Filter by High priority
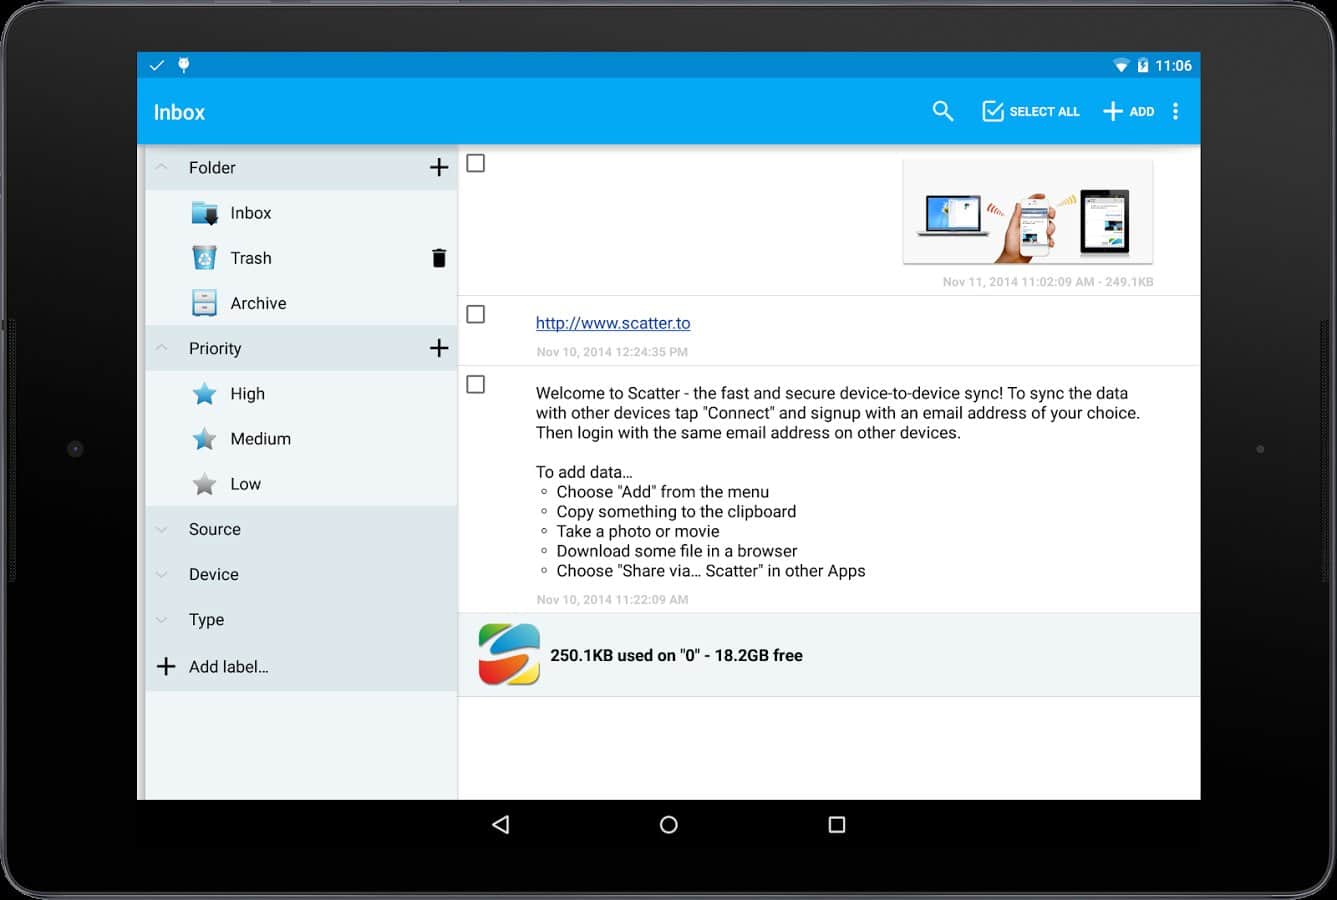This screenshot has height=900, width=1337. pyautogui.click(x=247, y=394)
